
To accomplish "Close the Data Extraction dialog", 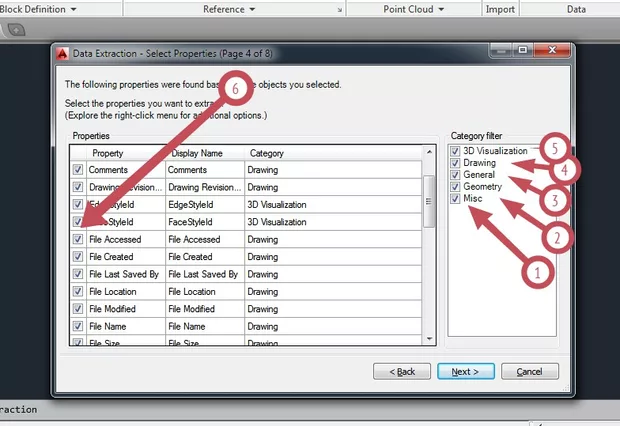I will (552, 50).
